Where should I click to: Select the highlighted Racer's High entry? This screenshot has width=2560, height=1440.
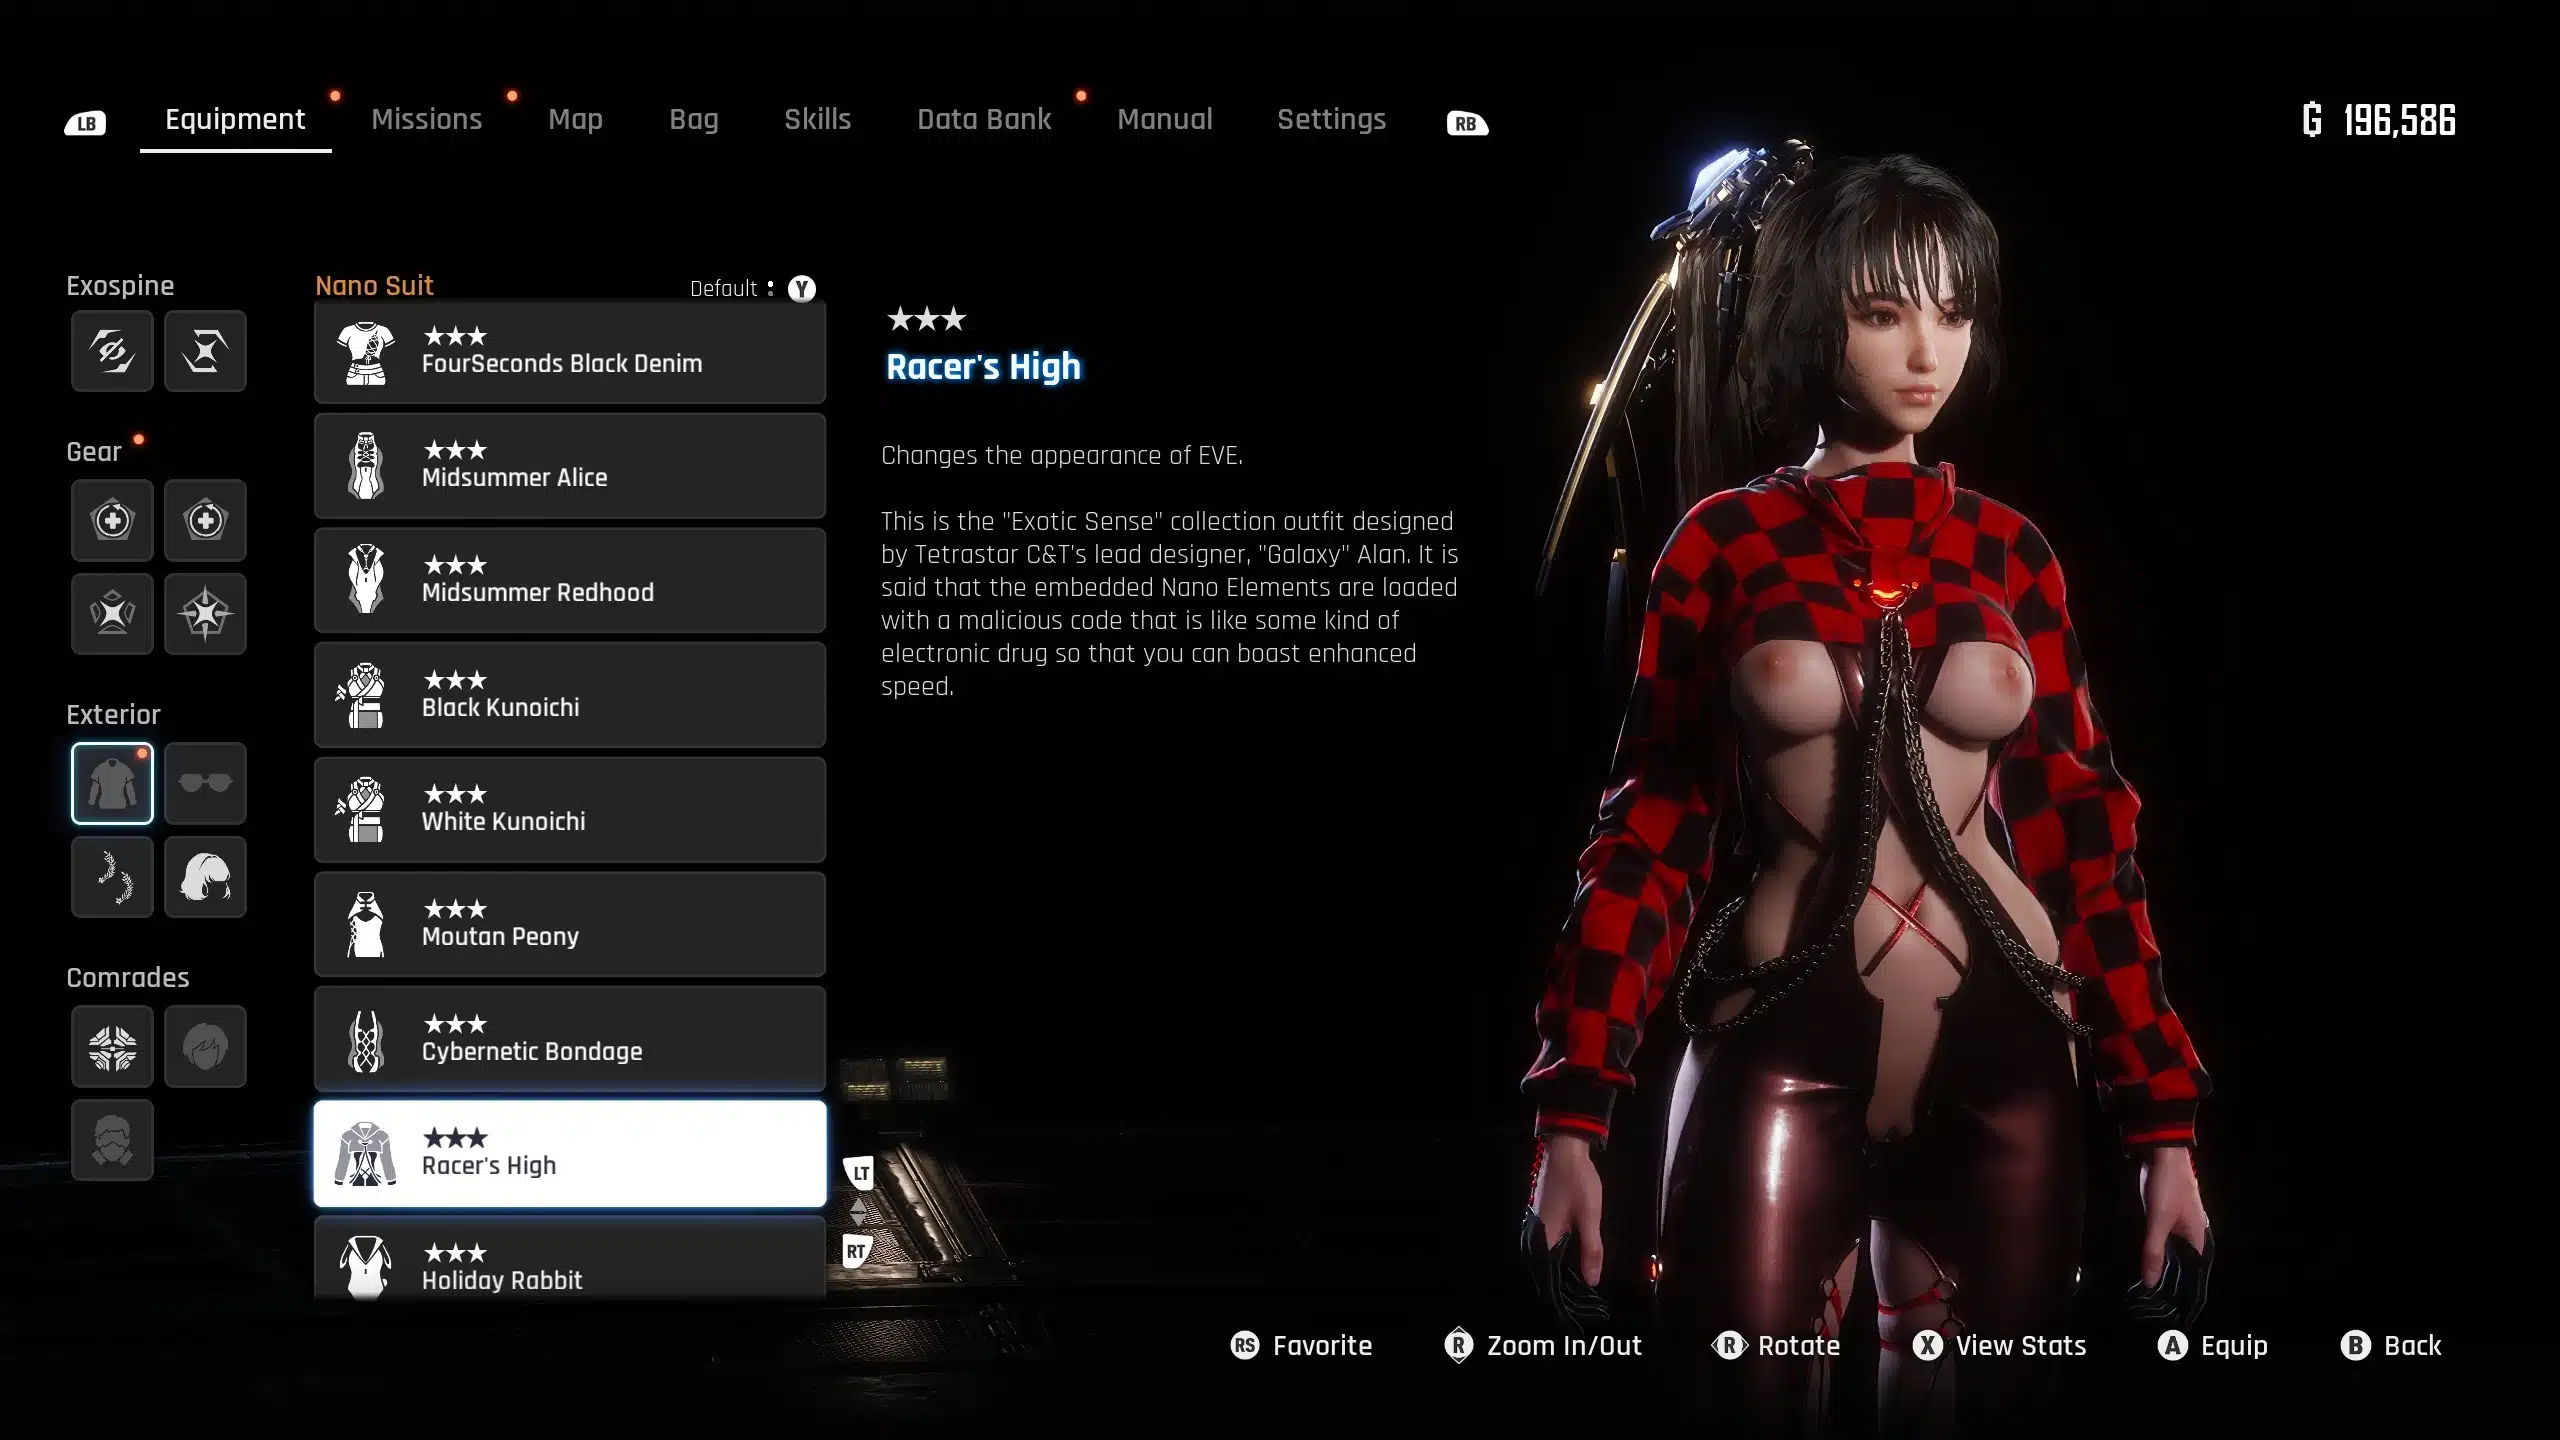tap(570, 1154)
